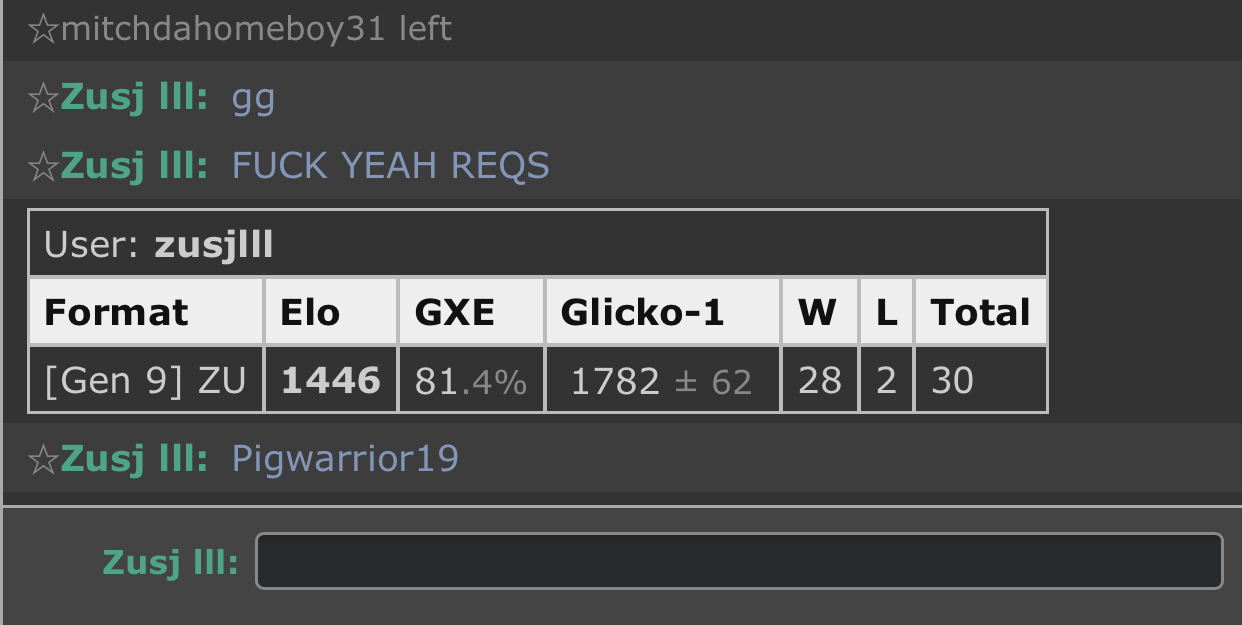Click the star icon beside the REQS message
Image resolution: width=1242 pixels, height=625 pixels.
[43, 166]
